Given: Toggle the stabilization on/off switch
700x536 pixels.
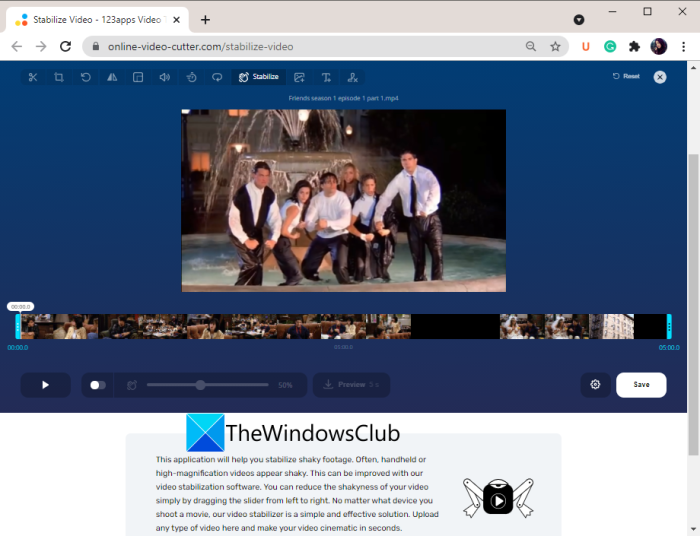Looking at the screenshot, I should [x=98, y=385].
